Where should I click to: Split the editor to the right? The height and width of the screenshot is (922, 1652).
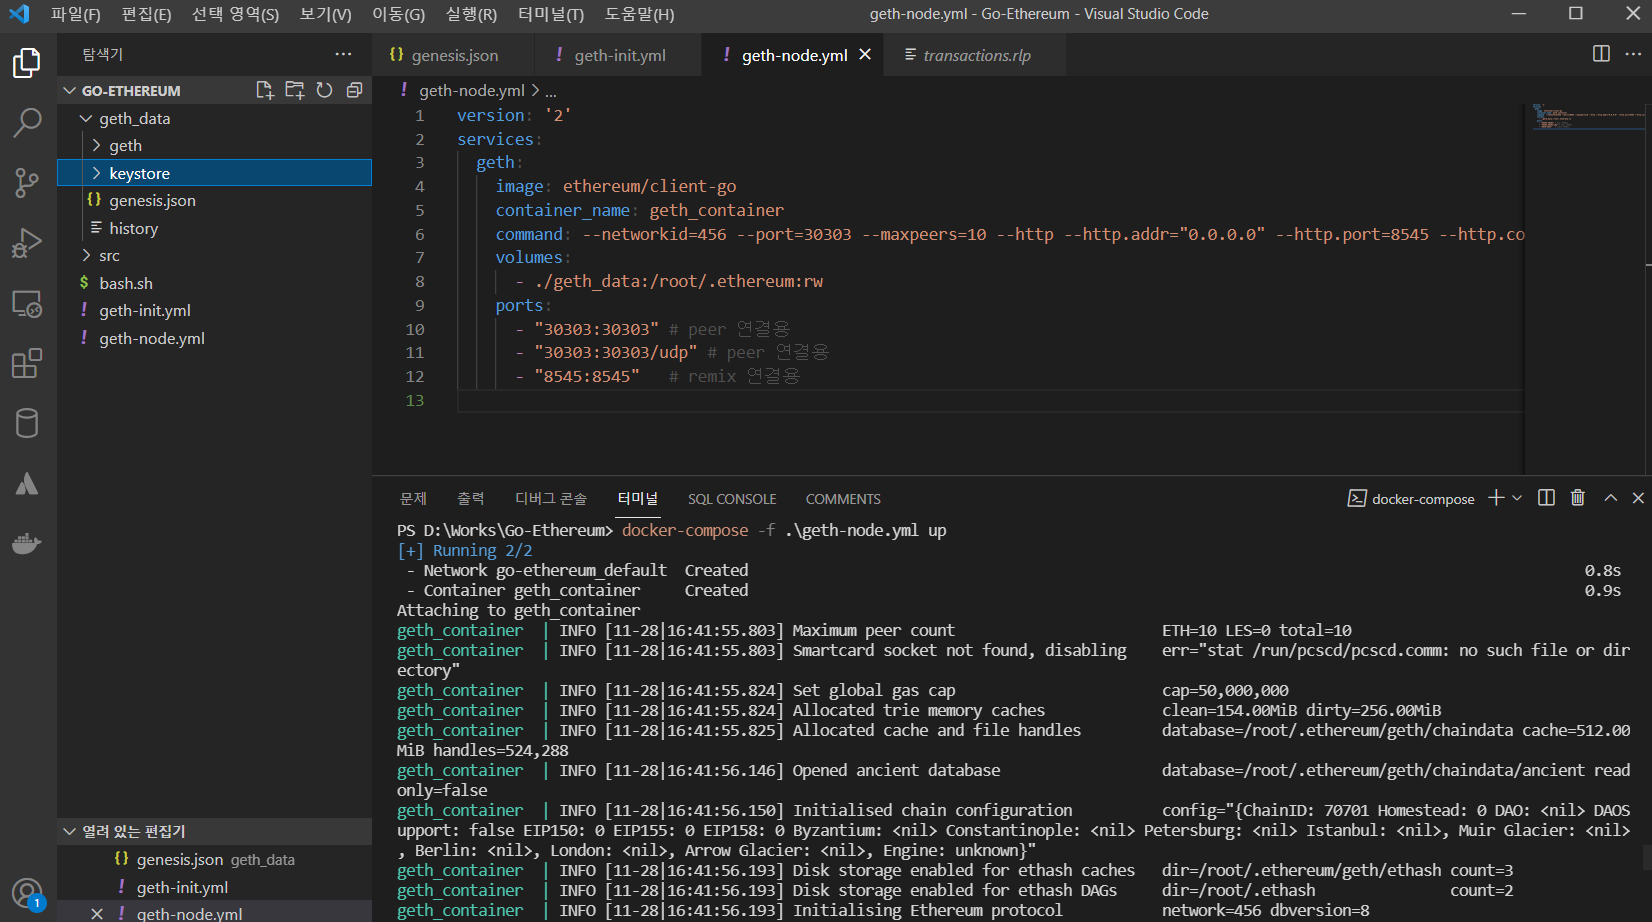pos(1601,54)
